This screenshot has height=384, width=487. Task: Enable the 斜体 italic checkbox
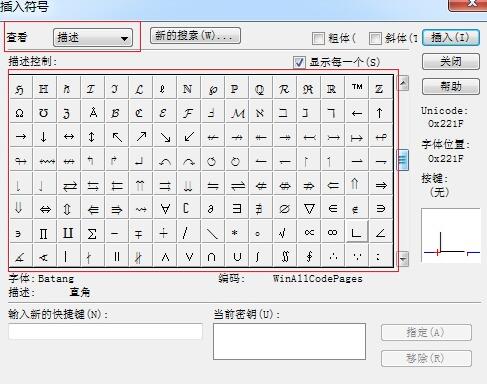pos(375,38)
